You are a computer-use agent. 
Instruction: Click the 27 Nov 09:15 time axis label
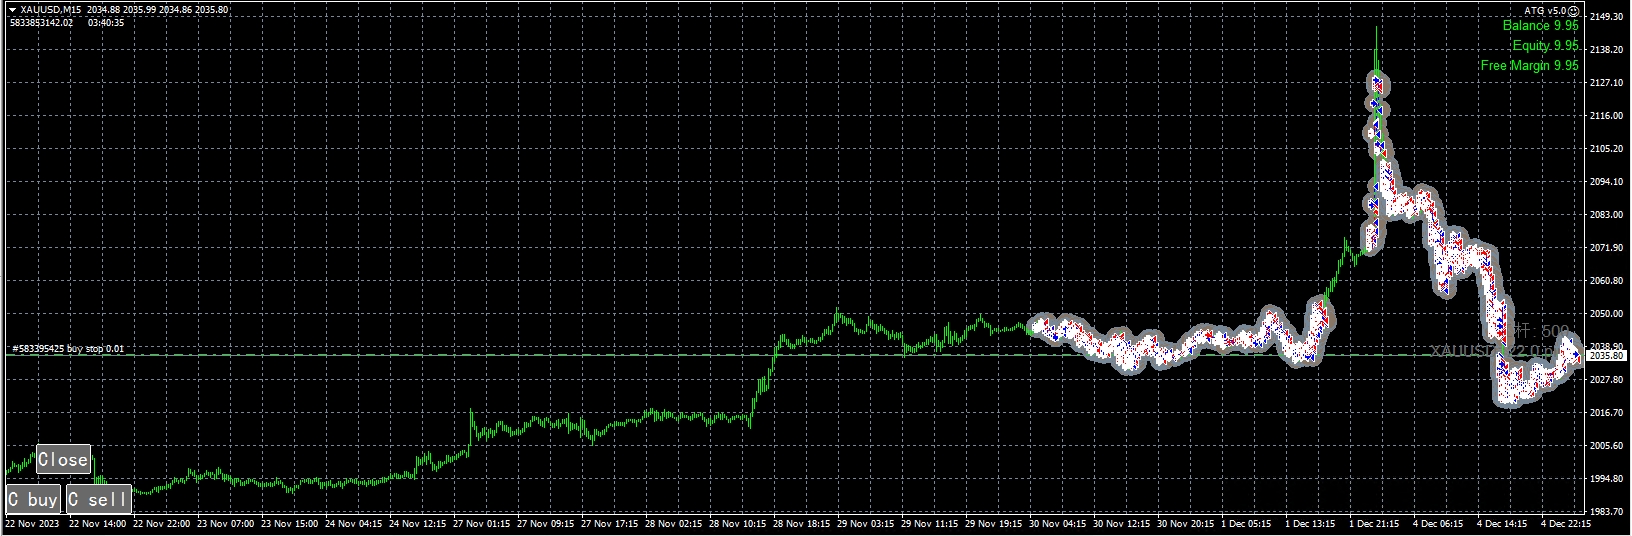pos(547,523)
